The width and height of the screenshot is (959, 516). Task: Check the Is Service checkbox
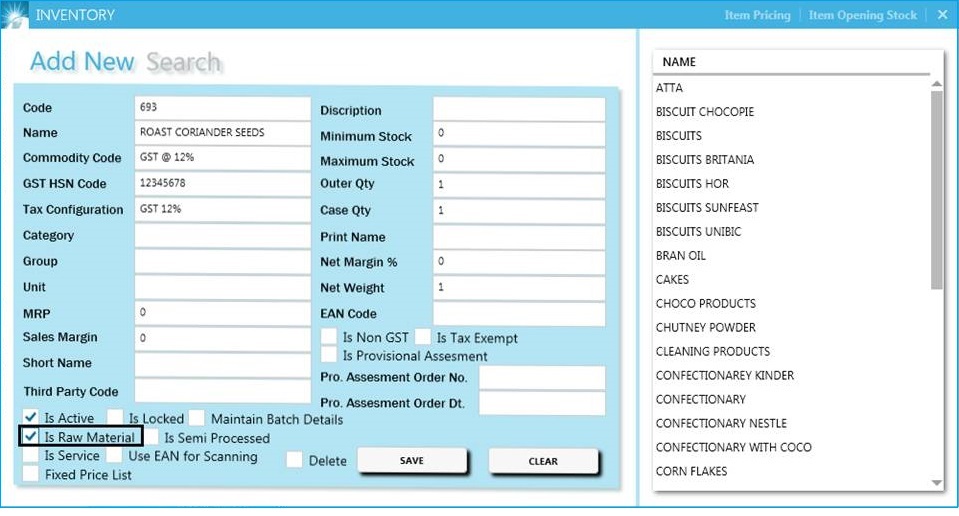tap(31, 455)
